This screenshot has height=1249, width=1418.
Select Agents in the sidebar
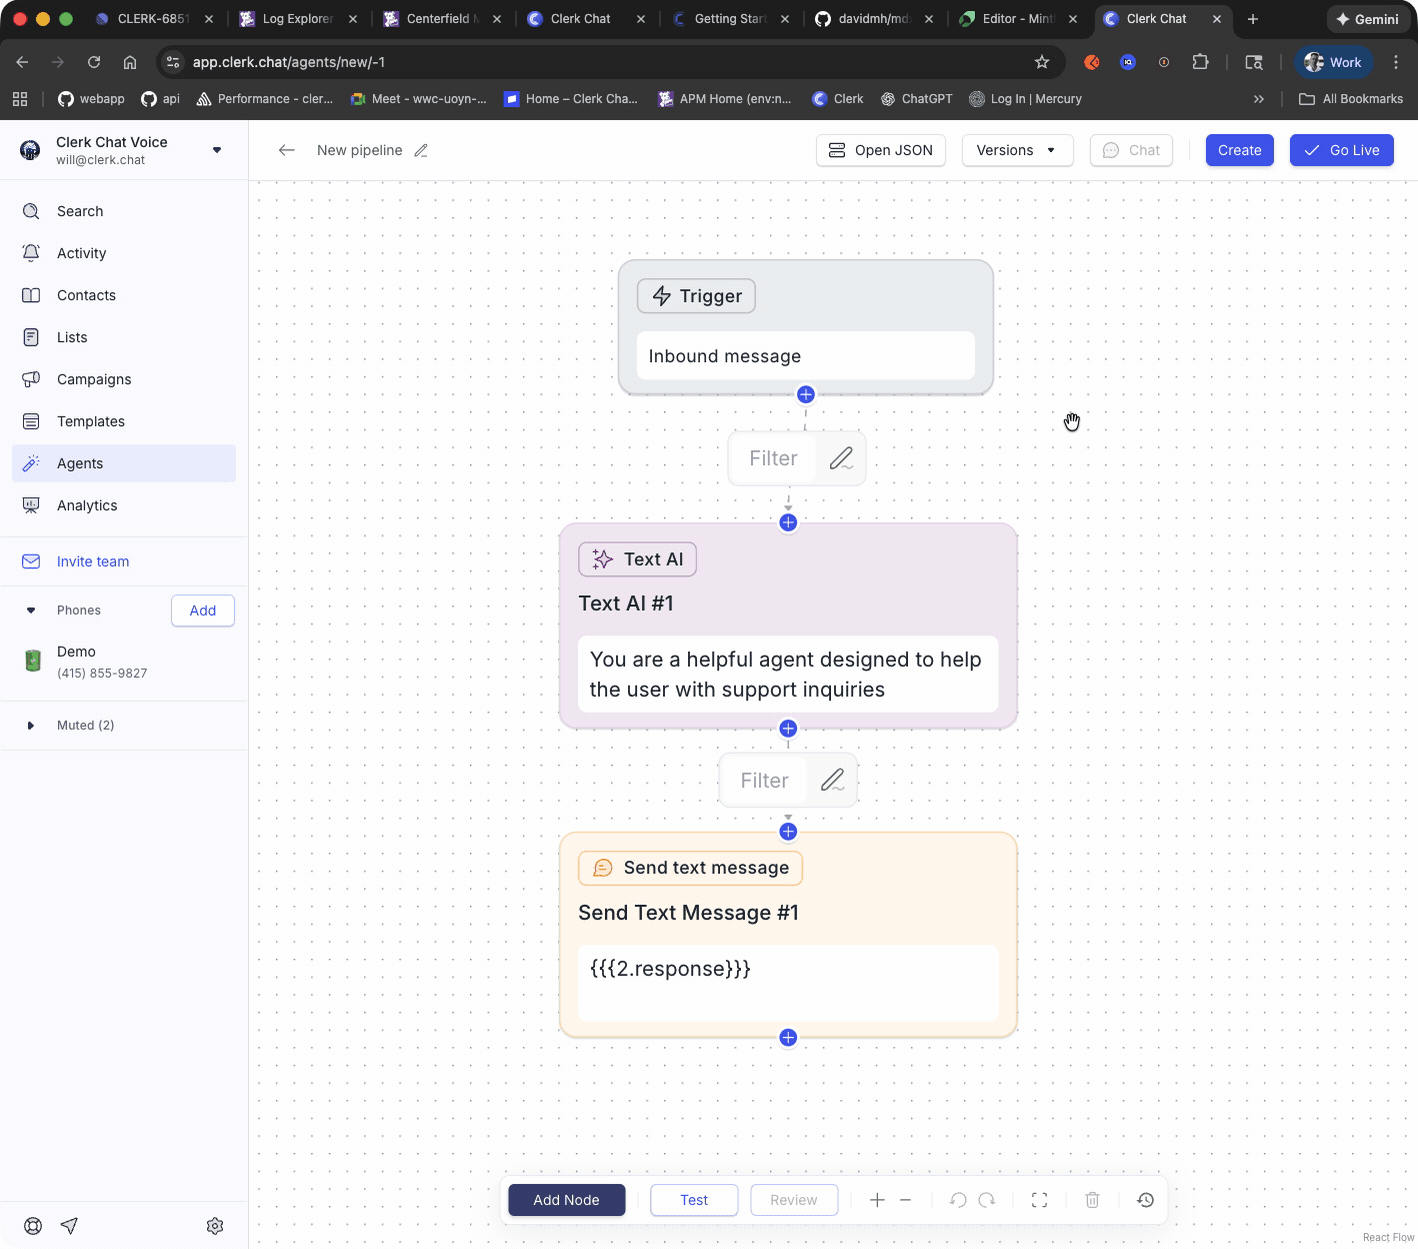pos(124,463)
